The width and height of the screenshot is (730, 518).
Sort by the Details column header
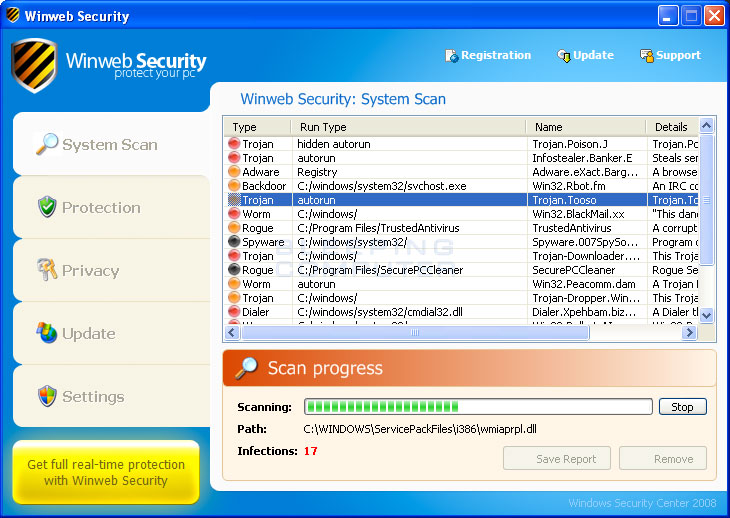pyautogui.click(x=672, y=127)
